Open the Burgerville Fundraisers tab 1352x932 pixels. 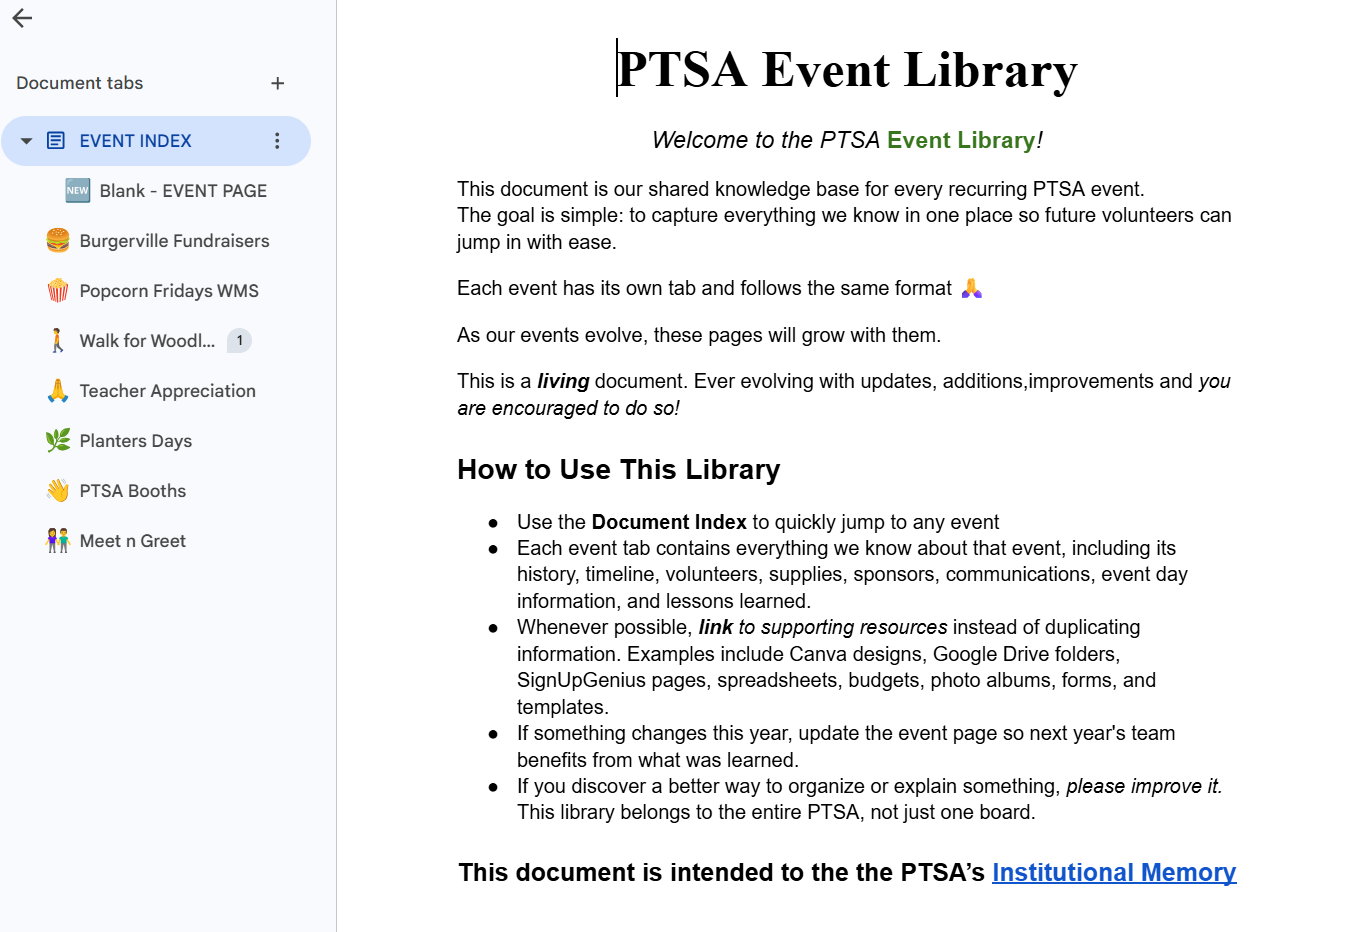174,241
